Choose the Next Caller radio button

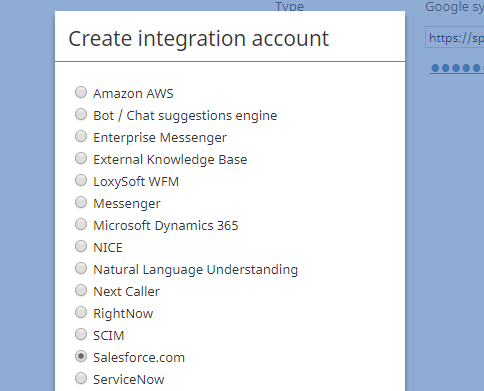pos(81,290)
